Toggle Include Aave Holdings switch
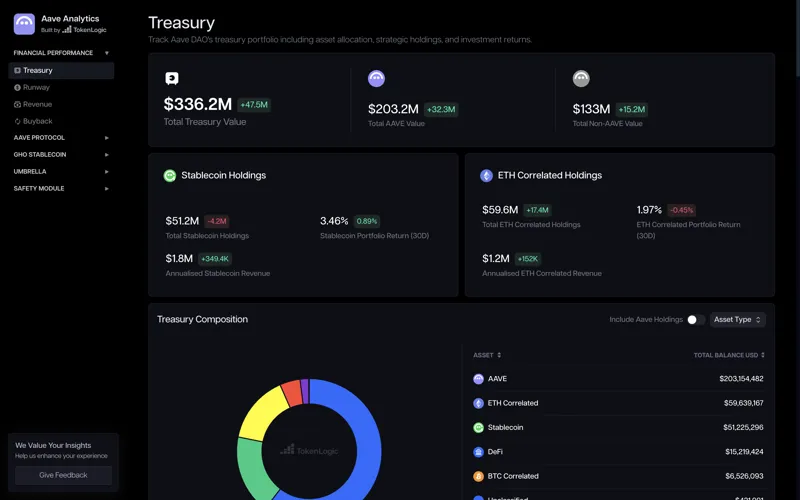 pos(696,319)
